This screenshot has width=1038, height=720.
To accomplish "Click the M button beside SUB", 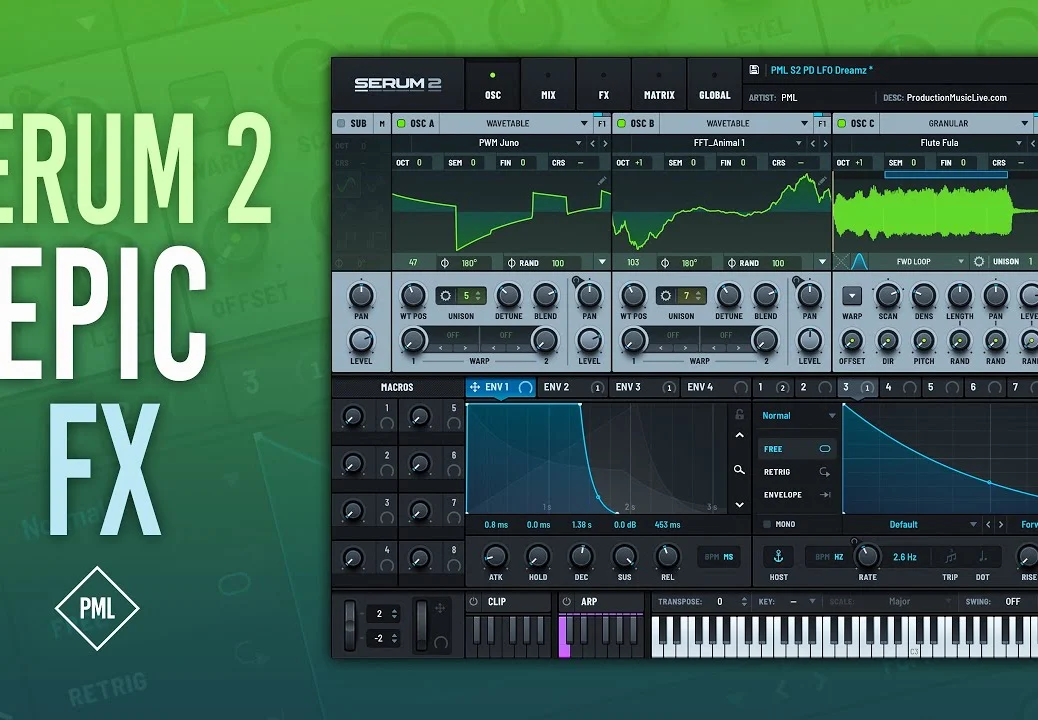I will click(382, 123).
